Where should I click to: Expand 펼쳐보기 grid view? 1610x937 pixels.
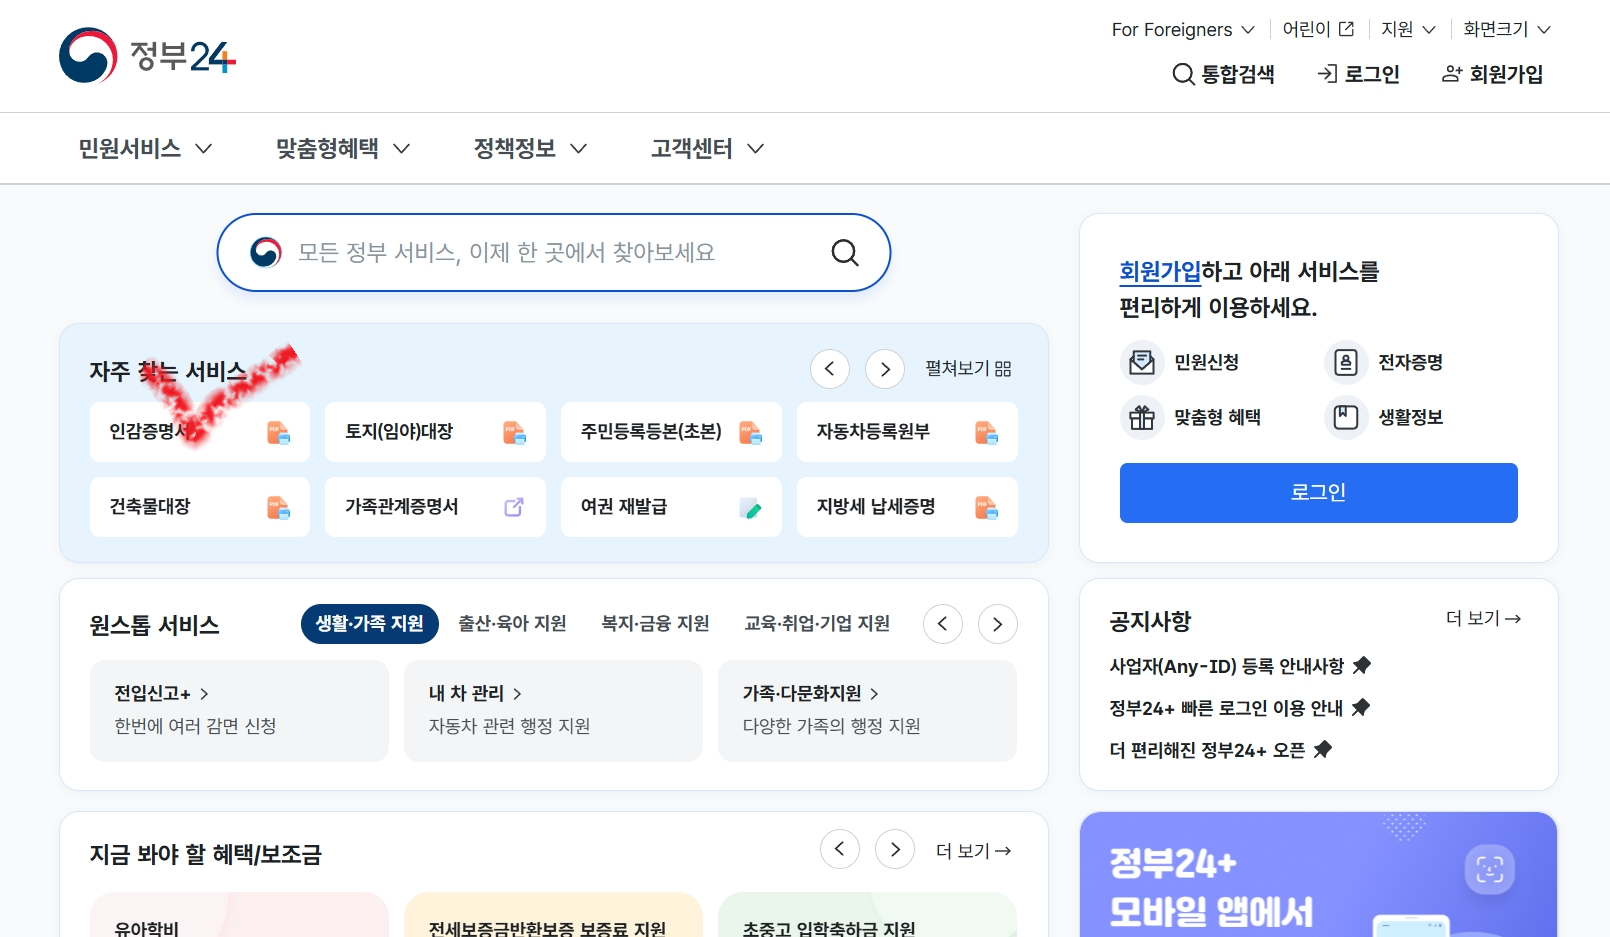(968, 369)
